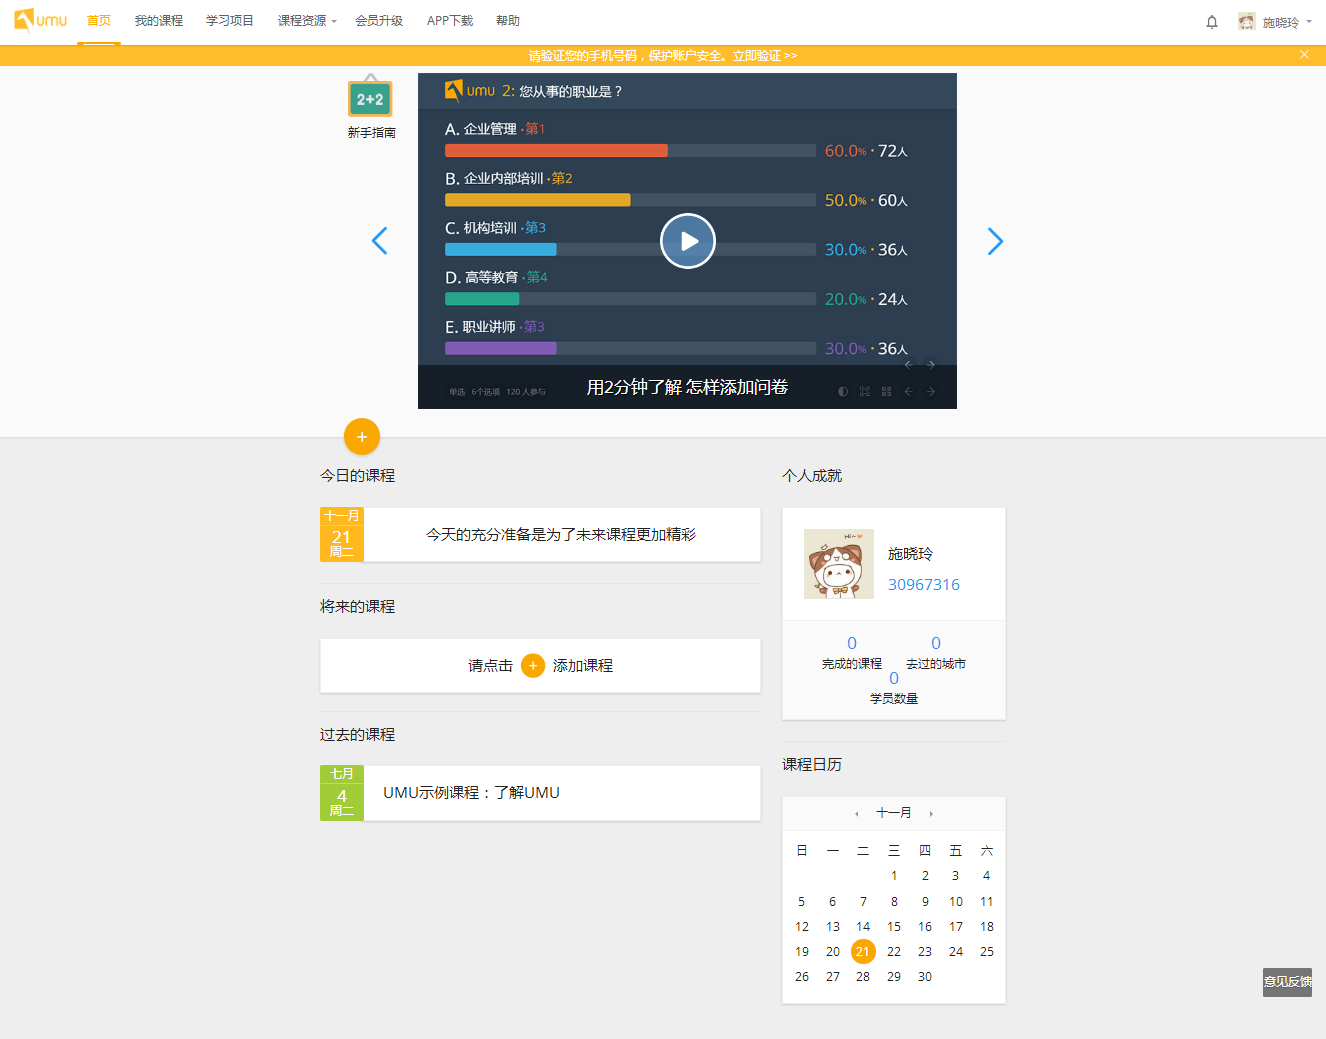Image resolution: width=1326 pixels, height=1039 pixels.
Task: Open 帮助 in the top menu
Action: [508, 21]
